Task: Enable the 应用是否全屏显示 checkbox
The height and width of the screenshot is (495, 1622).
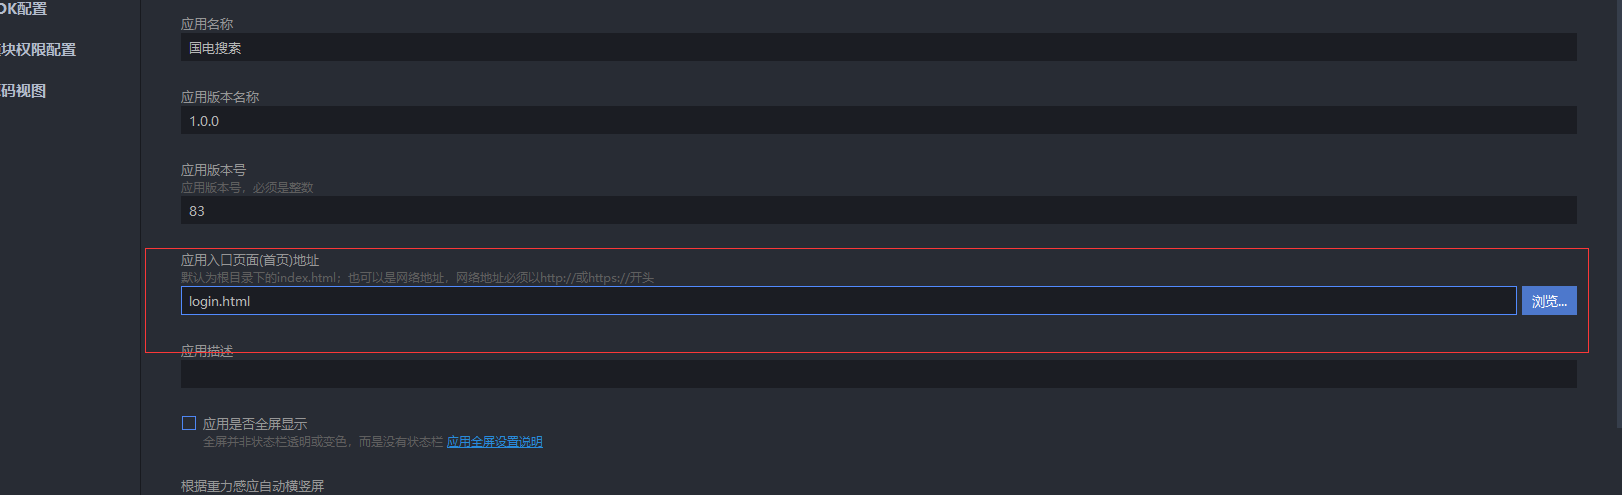Action: coord(189,423)
